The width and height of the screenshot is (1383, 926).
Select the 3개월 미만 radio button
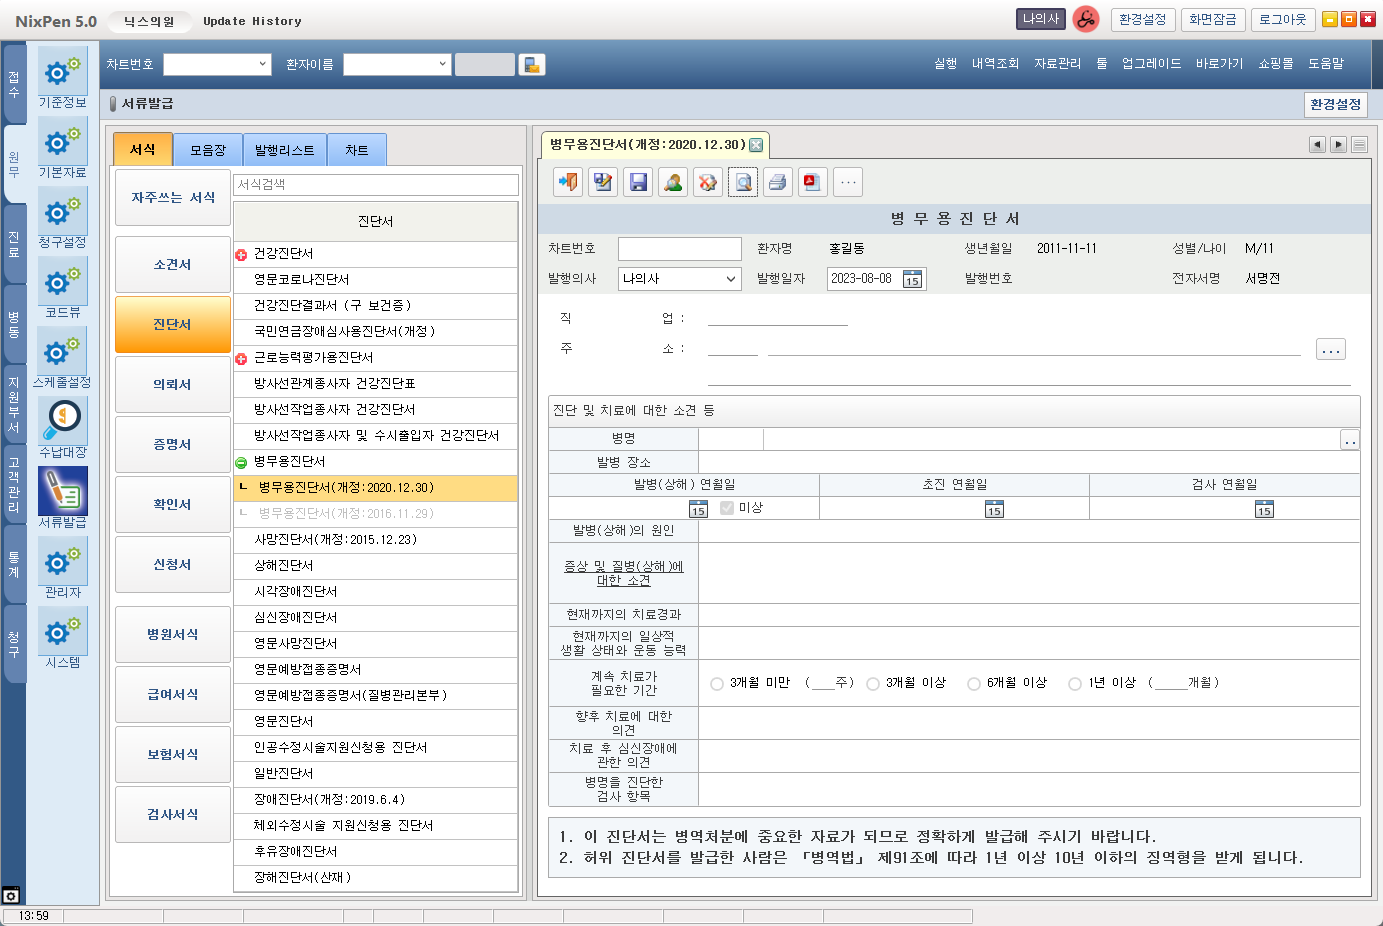point(717,684)
